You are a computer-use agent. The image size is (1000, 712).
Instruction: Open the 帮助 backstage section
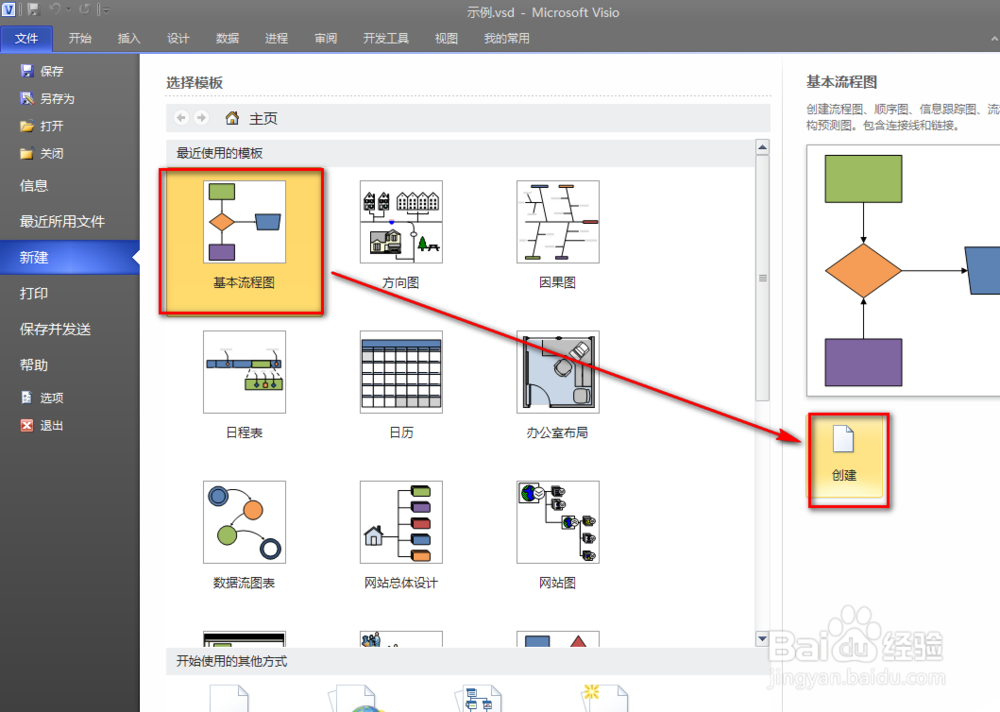tap(34, 365)
